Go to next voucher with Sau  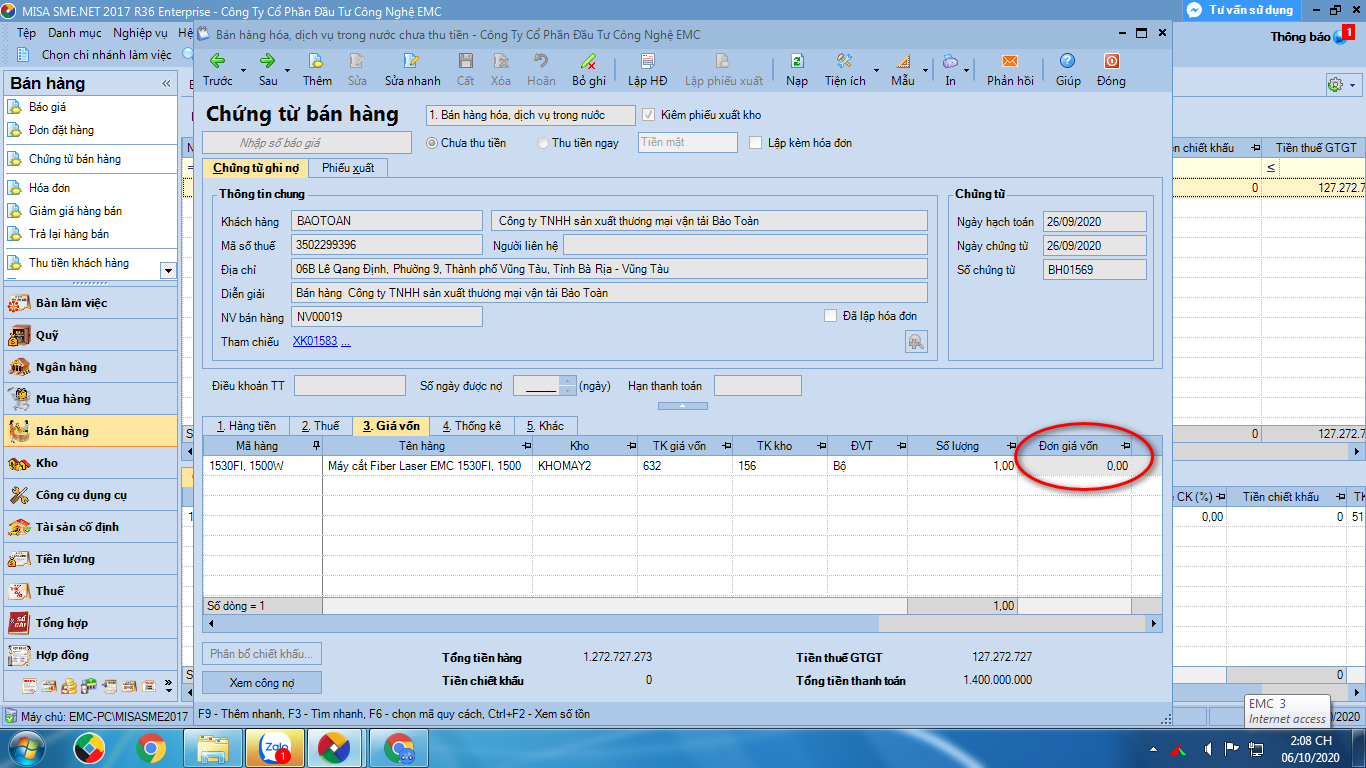pyautogui.click(x=268, y=70)
